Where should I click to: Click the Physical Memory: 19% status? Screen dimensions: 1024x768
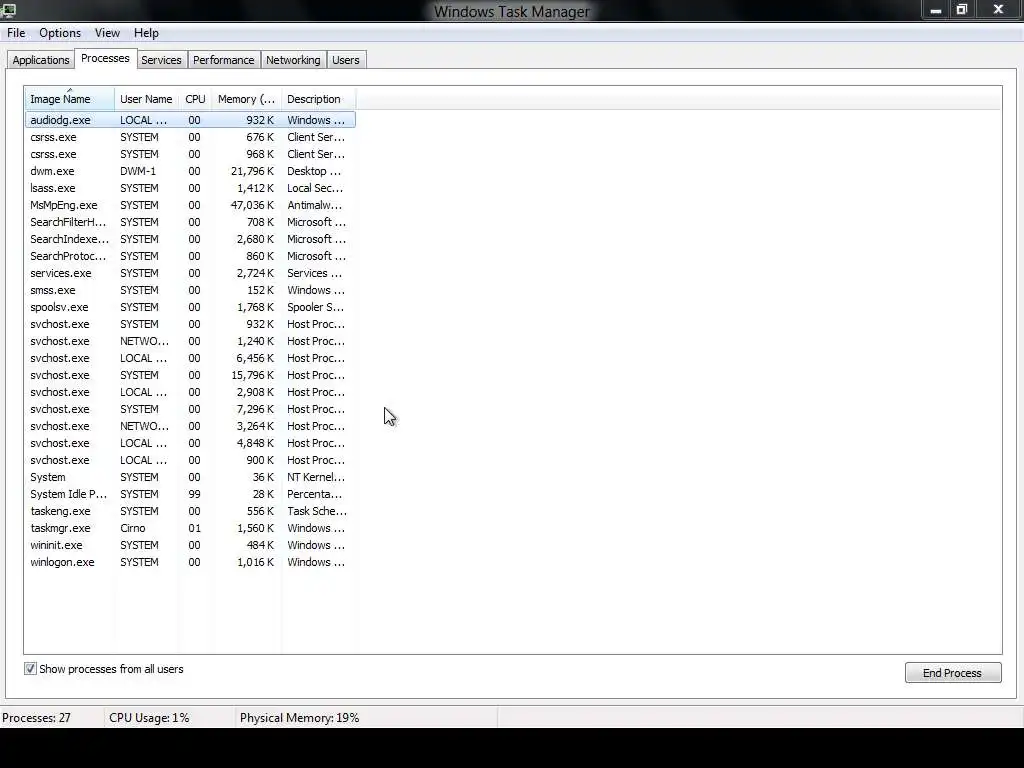pyautogui.click(x=300, y=718)
